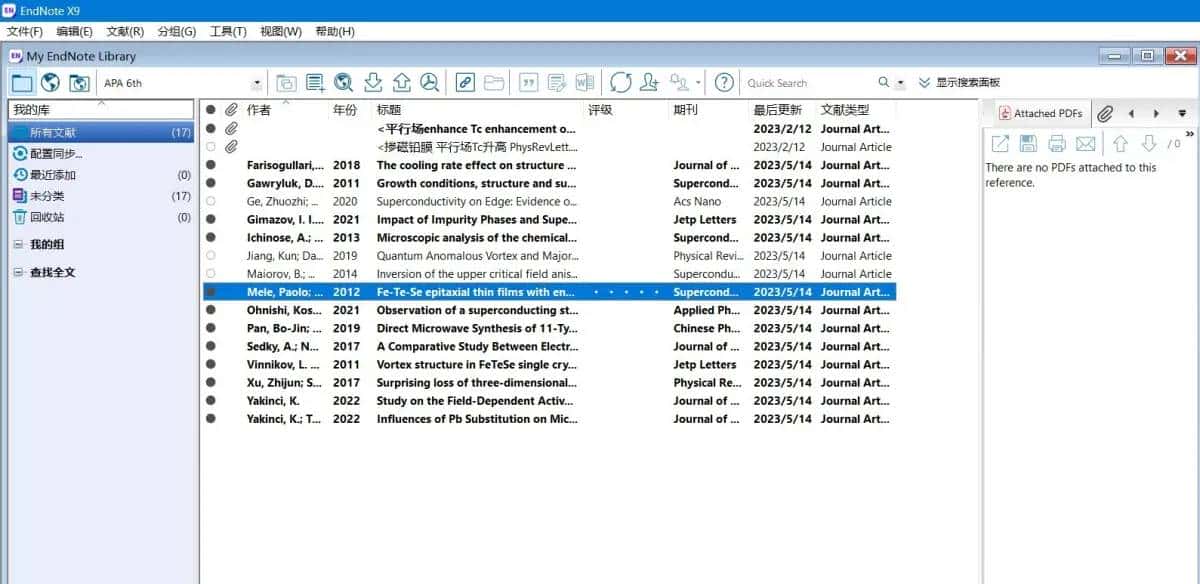Click paperclip column header icon

pos(231,110)
